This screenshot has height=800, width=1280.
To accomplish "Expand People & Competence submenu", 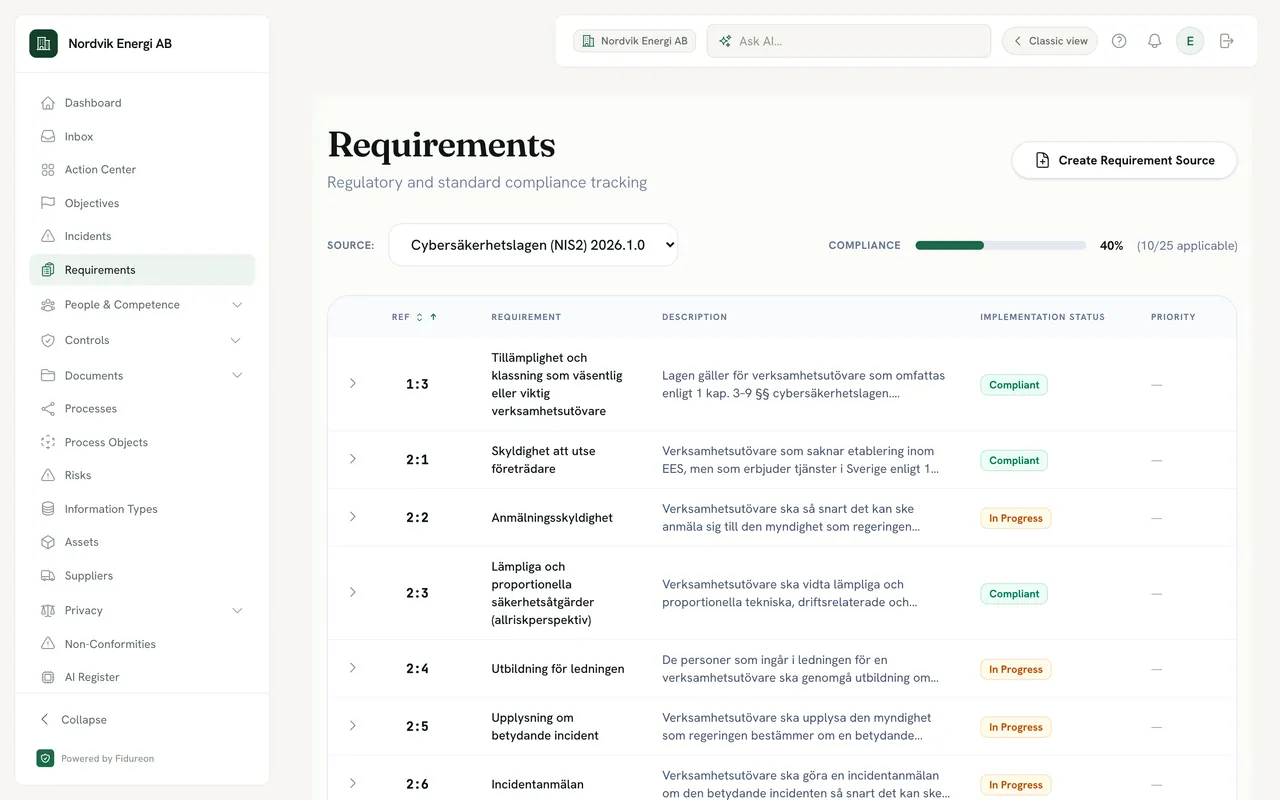I will [x=237, y=305].
